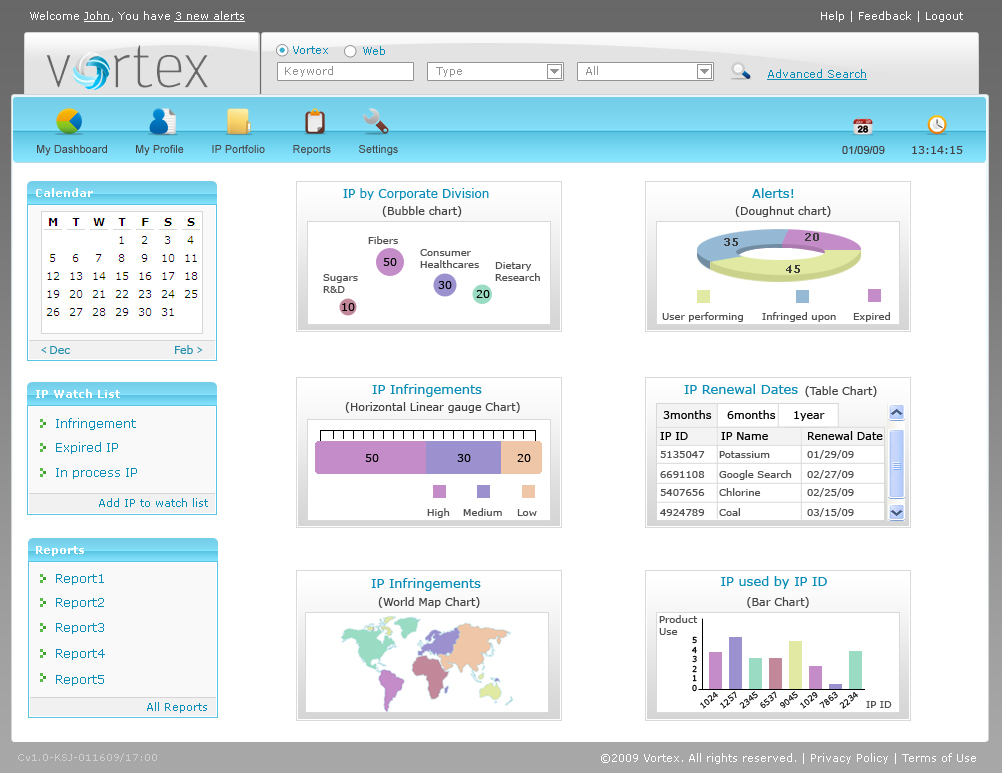Click the search magnifier icon
Screen dimensions: 1002x773
(739, 71)
